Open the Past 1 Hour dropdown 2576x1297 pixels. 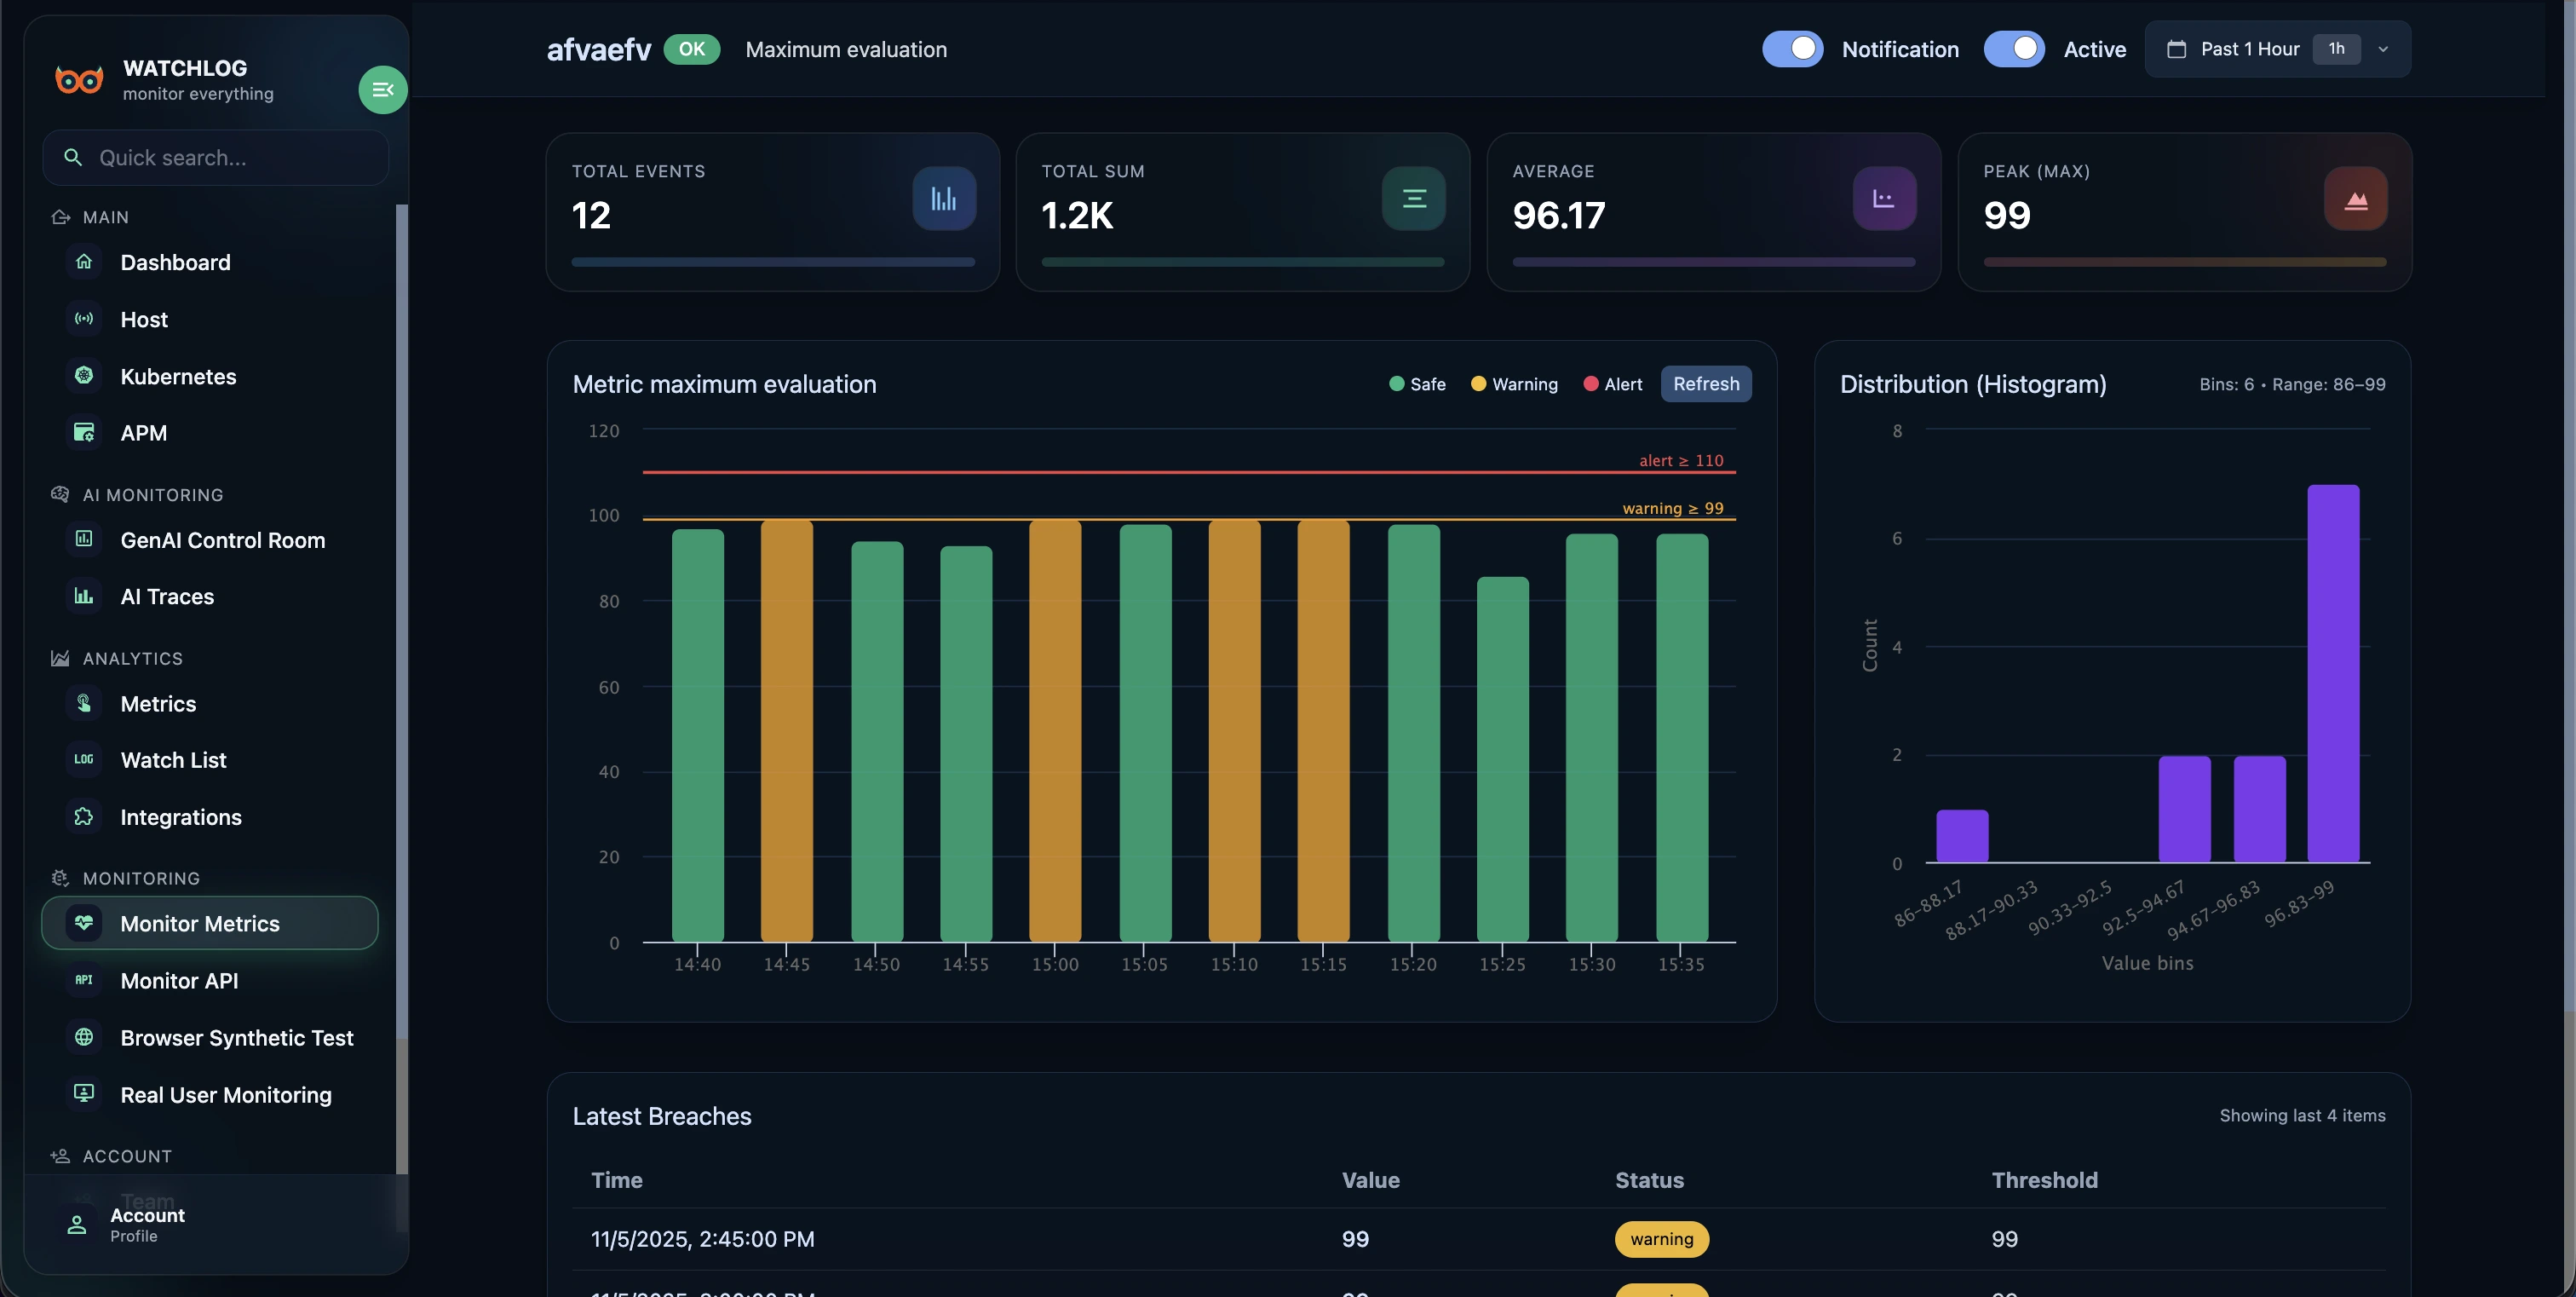pyautogui.click(x=2249, y=49)
